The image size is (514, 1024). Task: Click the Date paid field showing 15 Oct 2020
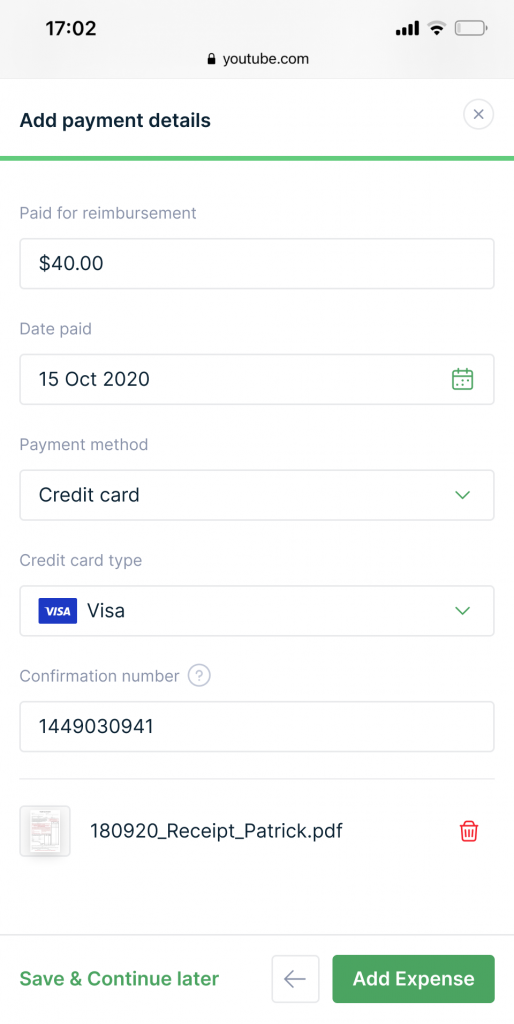click(x=257, y=379)
